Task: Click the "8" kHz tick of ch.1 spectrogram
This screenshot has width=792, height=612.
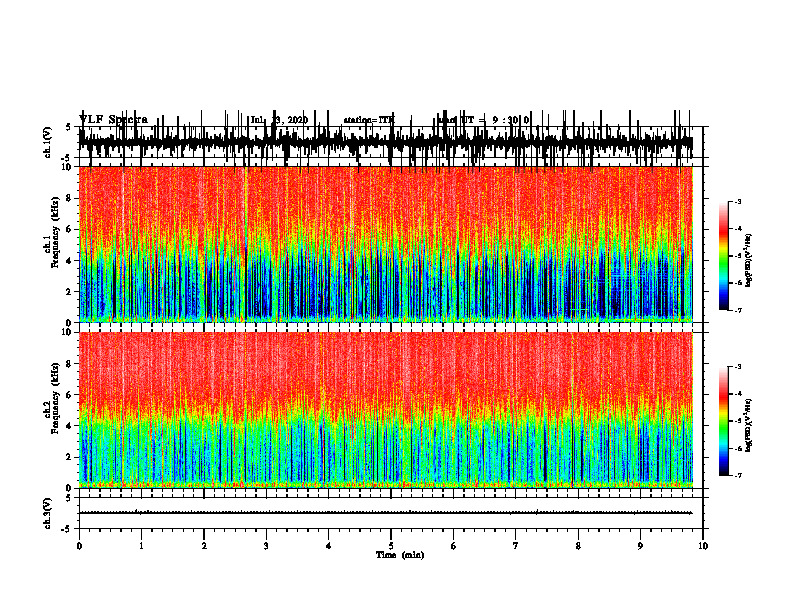Action: point(70,198)
